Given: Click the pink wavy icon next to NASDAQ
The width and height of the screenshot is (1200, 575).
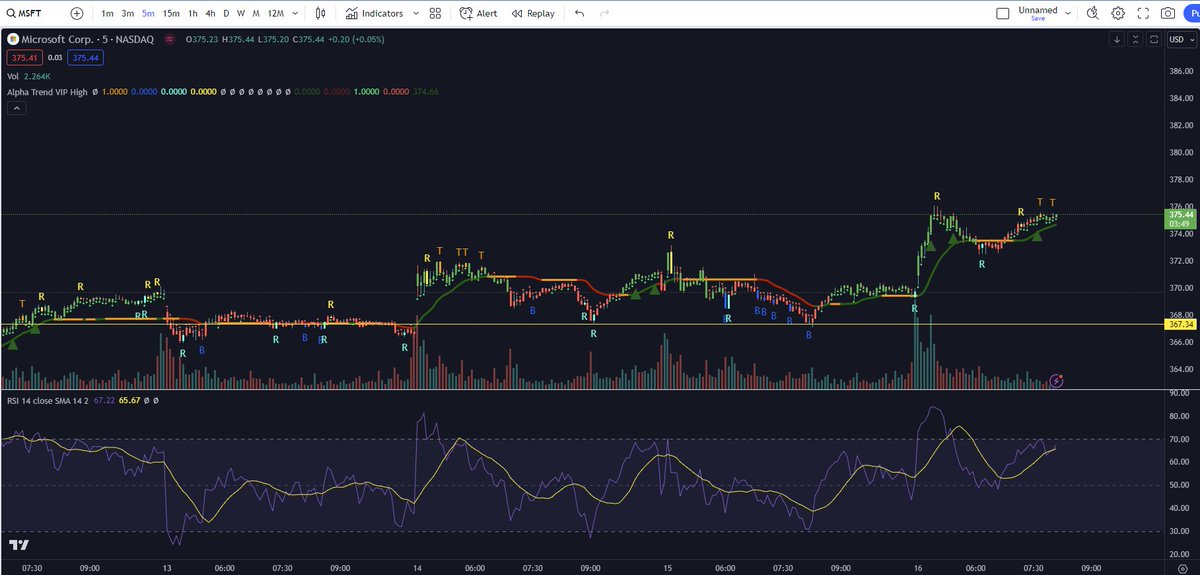Looking at the screenshot, I should point(168,39).
